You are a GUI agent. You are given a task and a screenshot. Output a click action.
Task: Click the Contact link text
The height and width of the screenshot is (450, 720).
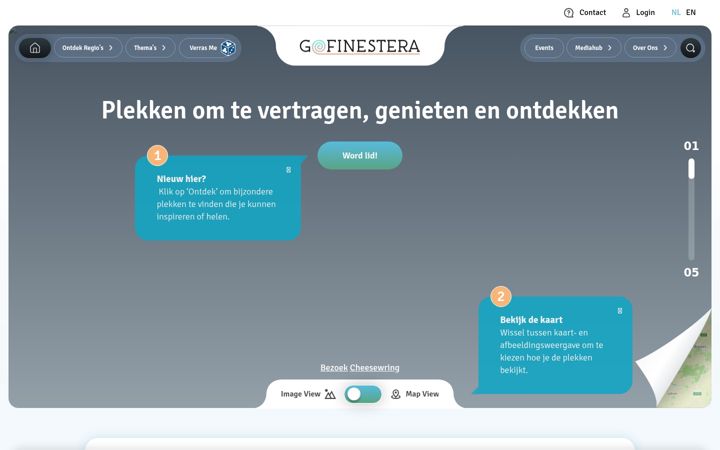click(592, 12)
